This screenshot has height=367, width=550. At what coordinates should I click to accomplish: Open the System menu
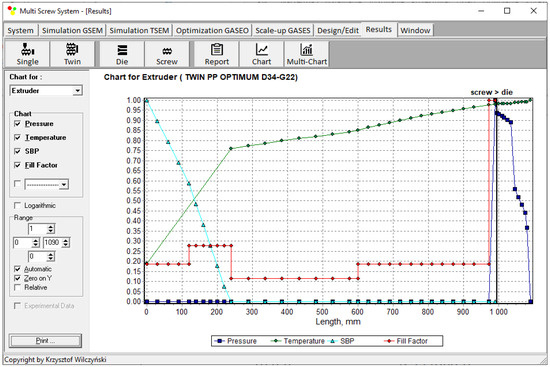coord(20,31)
